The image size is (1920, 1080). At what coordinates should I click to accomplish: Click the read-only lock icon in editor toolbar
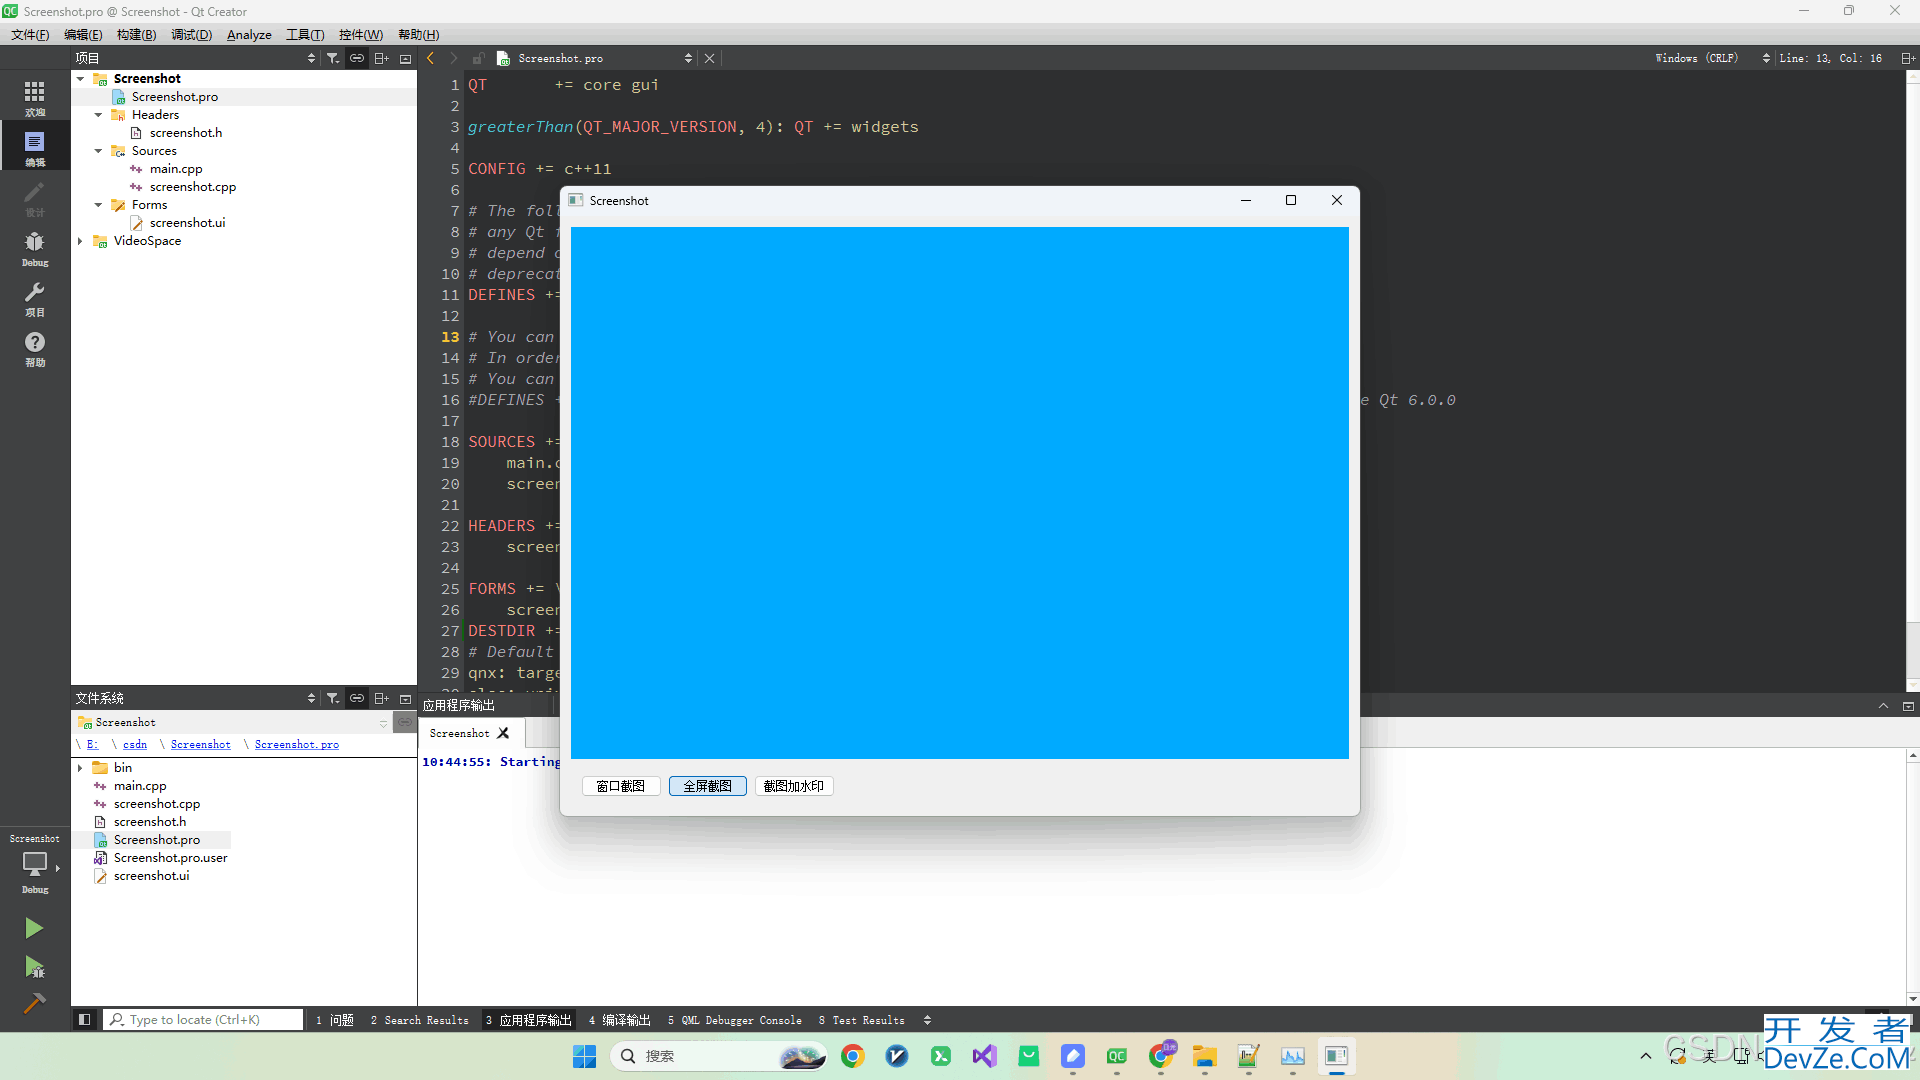tap(478, 58)
